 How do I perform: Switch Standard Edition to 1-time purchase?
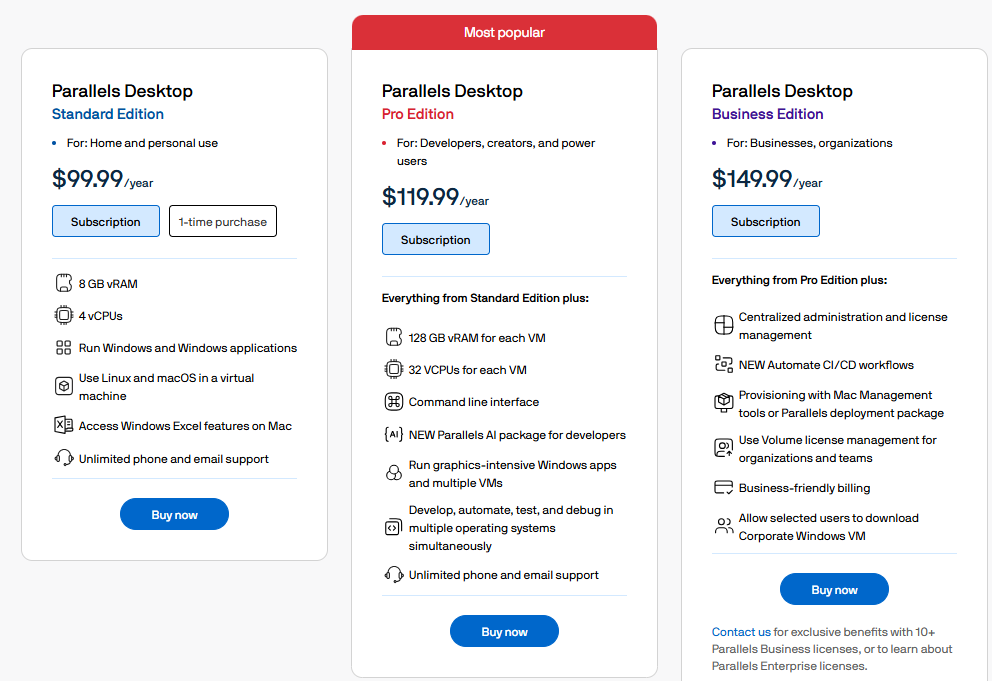(x=223, y=221)
